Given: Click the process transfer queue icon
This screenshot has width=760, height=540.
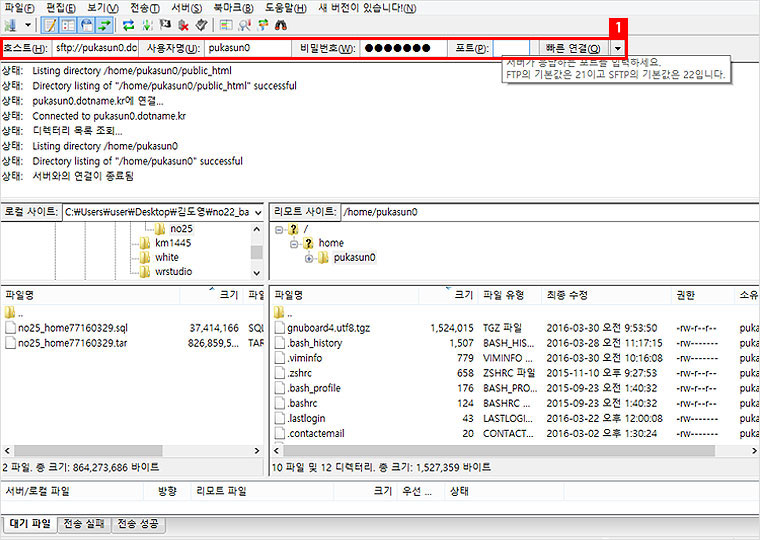Looking at the screenshot, I should (x=148, y=24).
